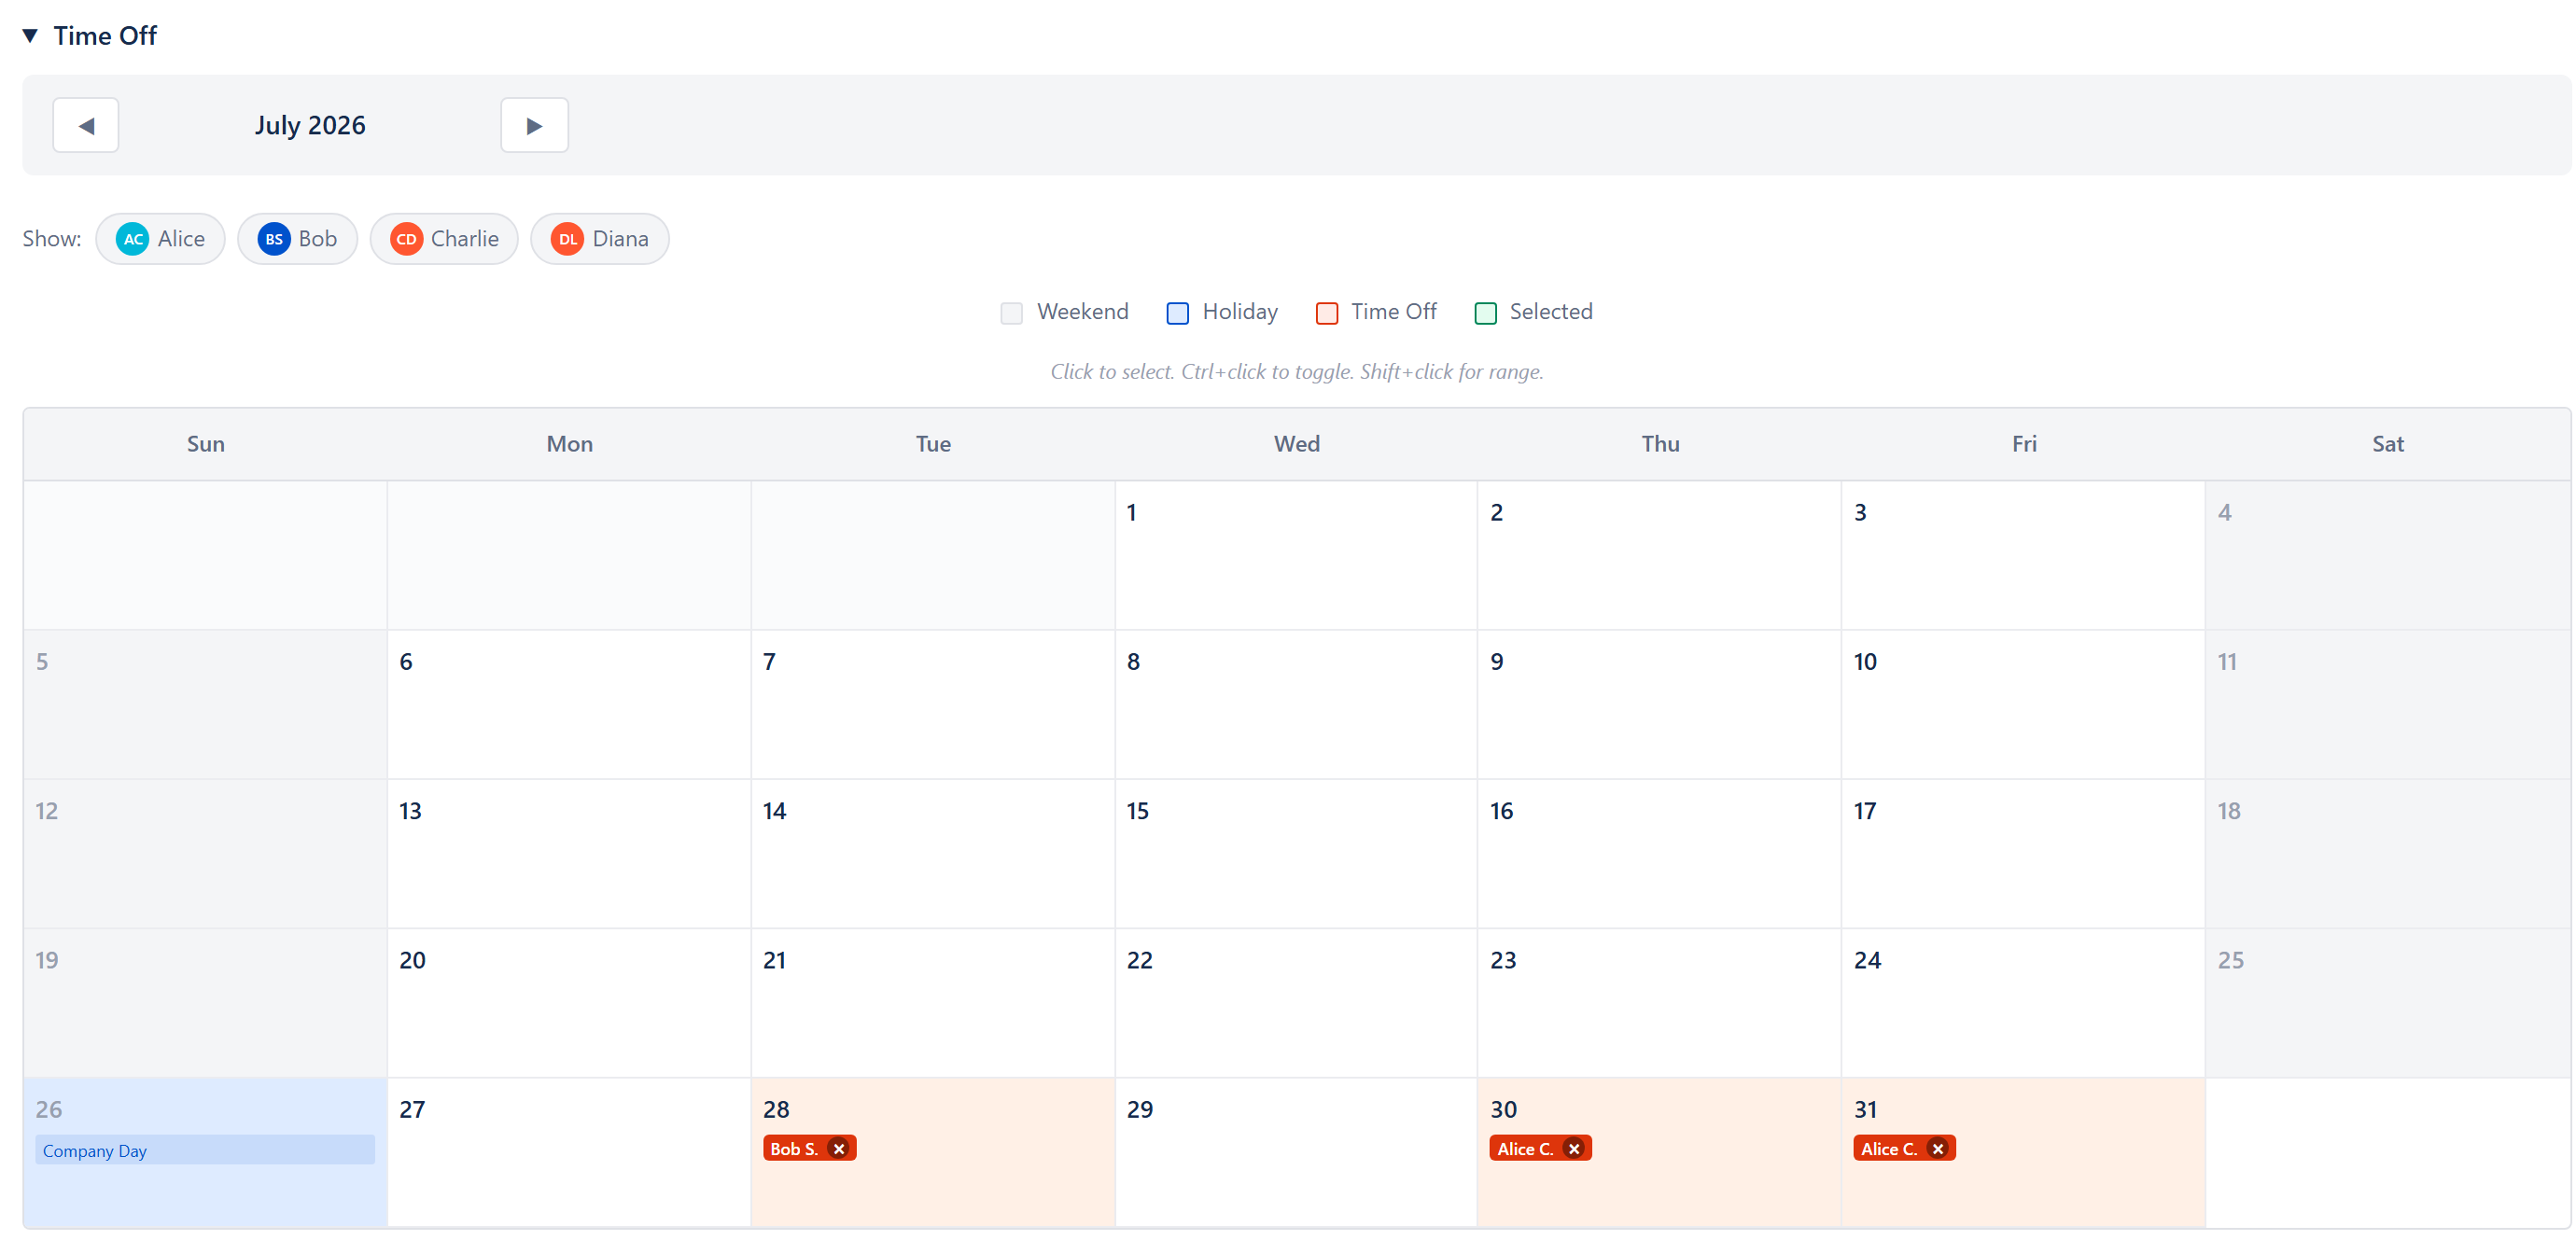Select July 20 on the calendar
Screen dimensions: 2576x1254
pos(569,1003)
